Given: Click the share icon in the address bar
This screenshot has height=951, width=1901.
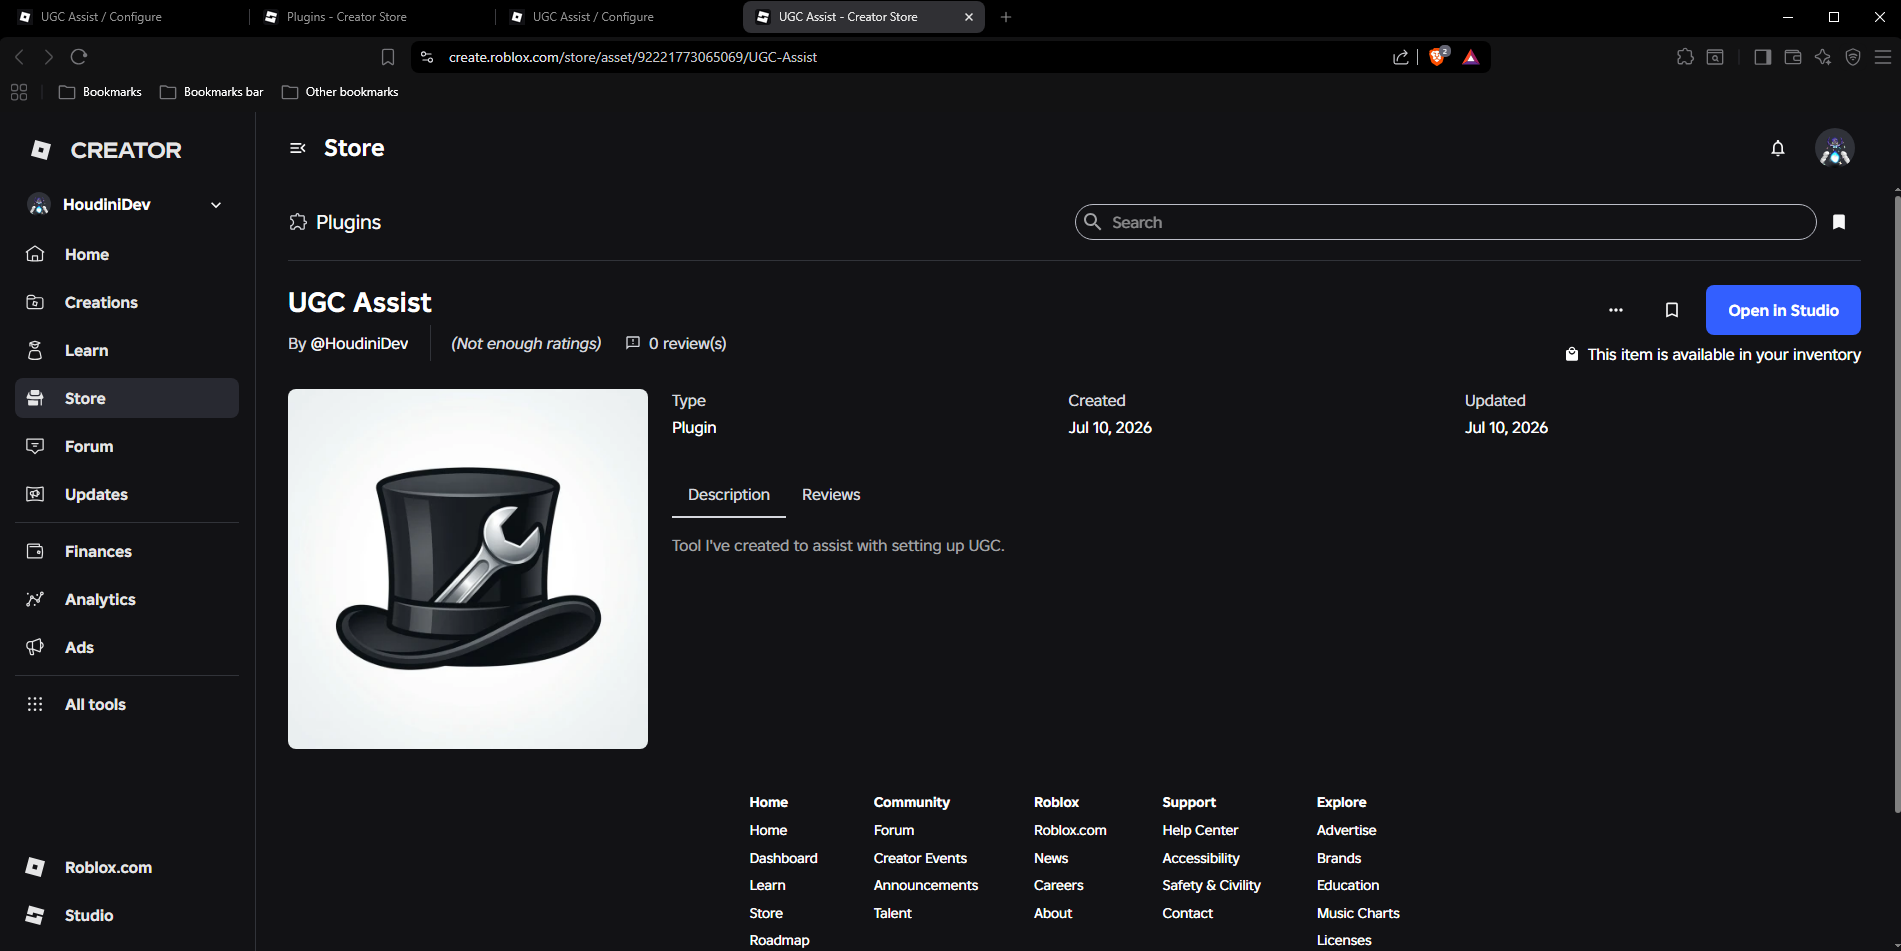Looking at the screenshot, I should (1401, 57).
